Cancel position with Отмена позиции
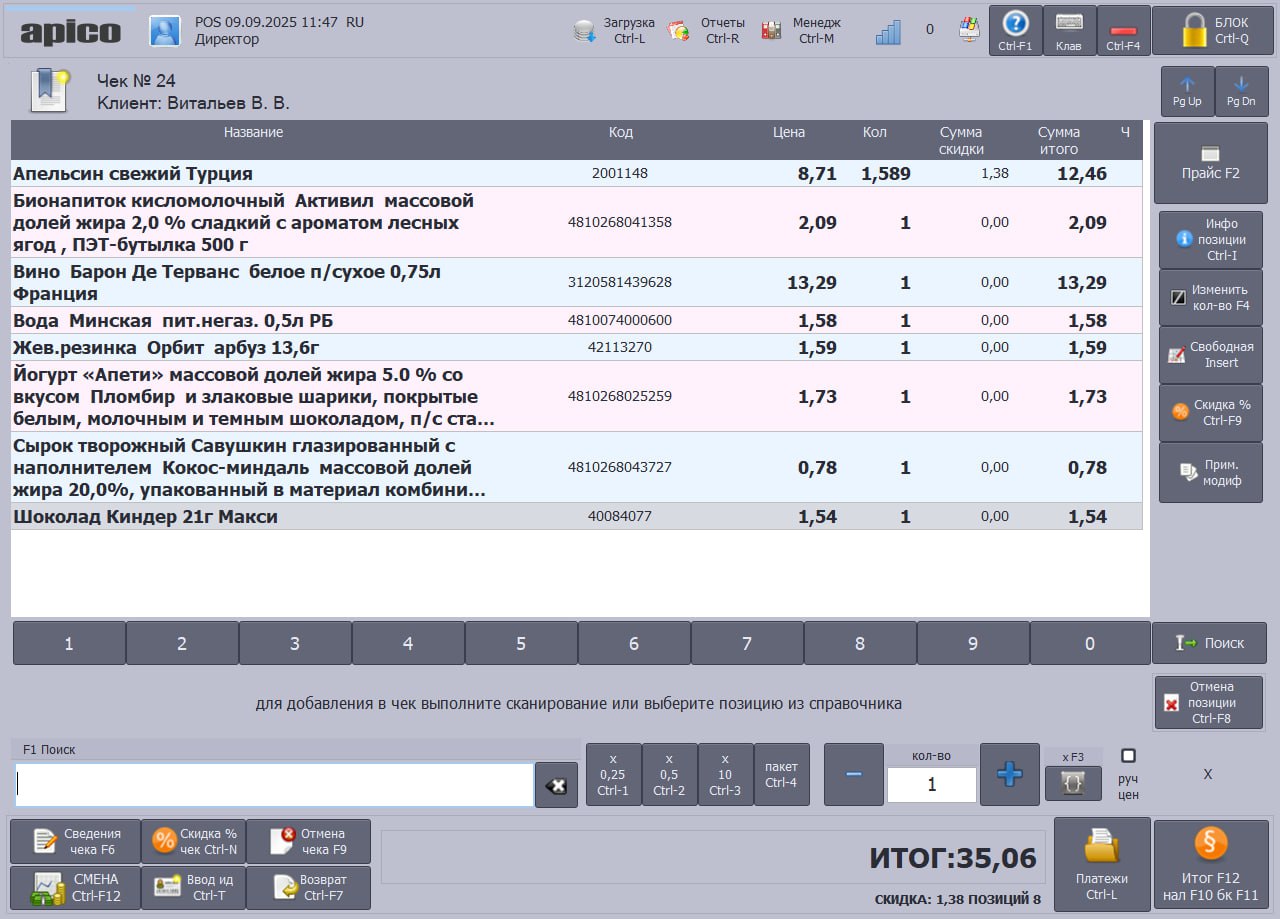The image size is (1280, 919). [x=1210, y=702]
